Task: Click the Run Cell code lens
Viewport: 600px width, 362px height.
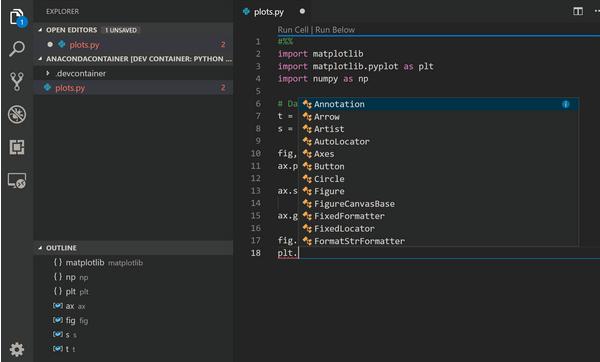Action: coord(293,30)
